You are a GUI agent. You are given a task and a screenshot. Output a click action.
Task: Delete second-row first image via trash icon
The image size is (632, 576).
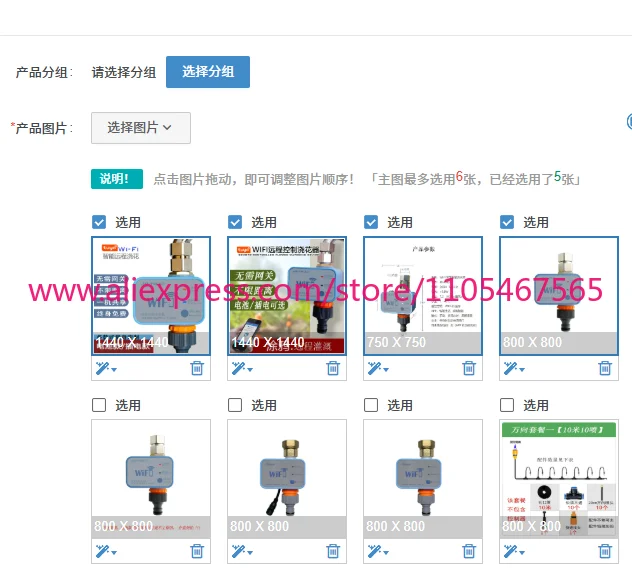coord(197,551)
